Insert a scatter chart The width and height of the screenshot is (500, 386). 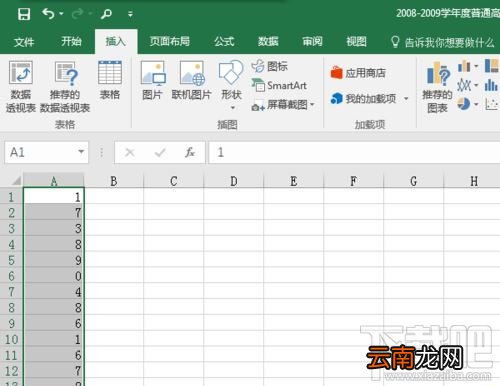(491, 104)
